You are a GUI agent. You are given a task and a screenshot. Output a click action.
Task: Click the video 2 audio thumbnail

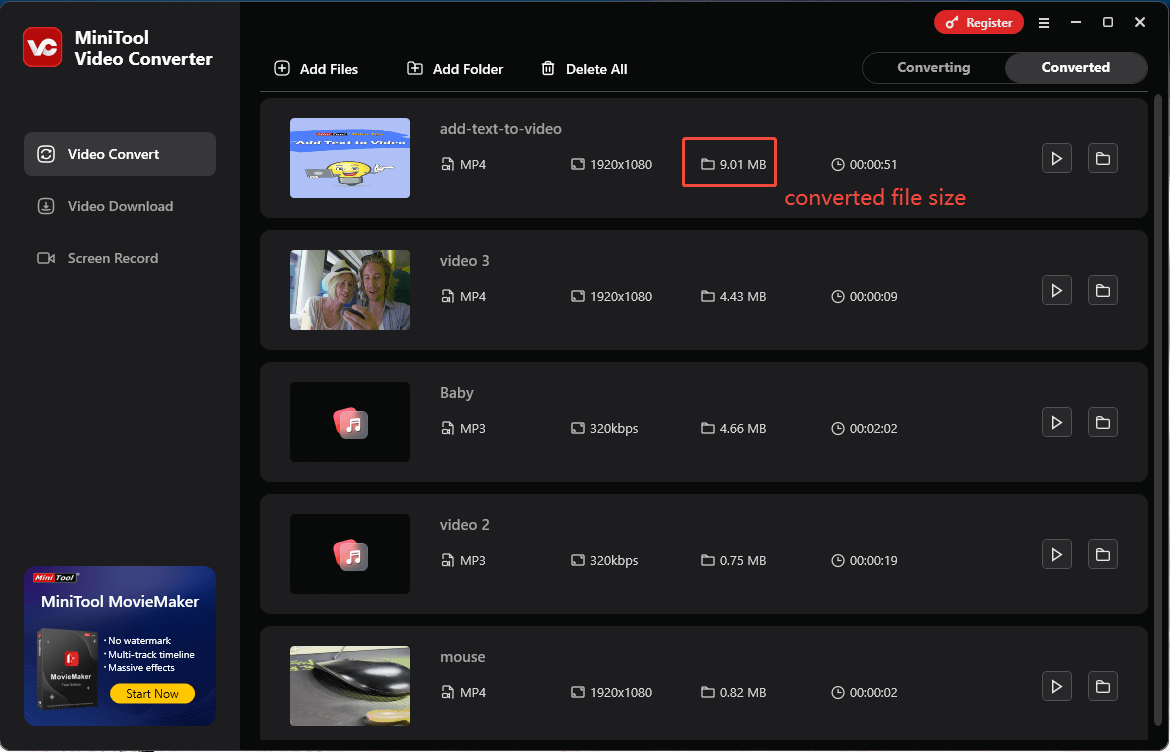350,554
